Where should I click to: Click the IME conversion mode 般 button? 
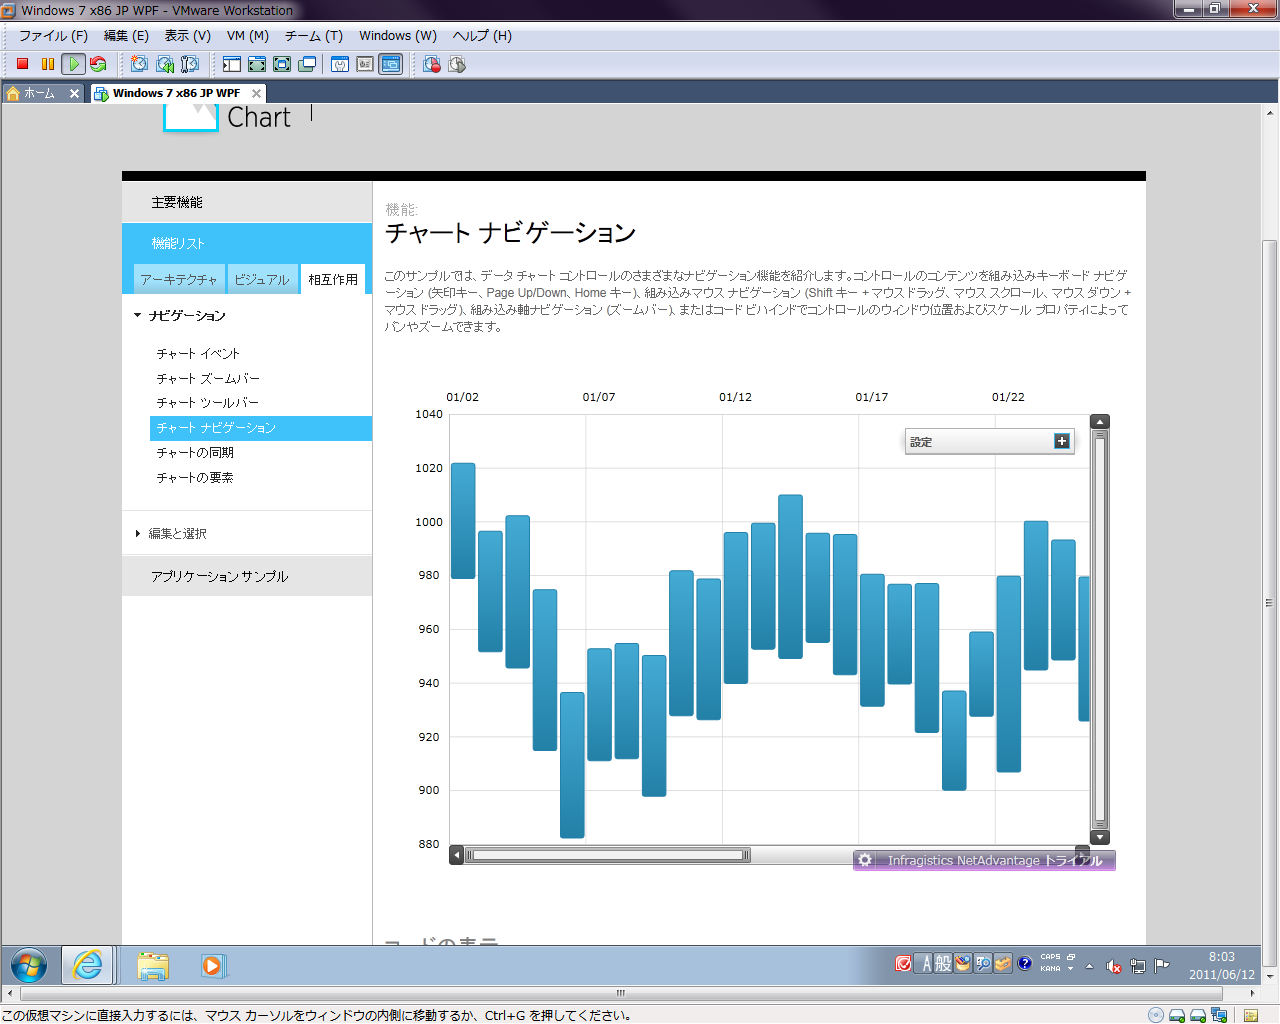click(x=943, y=964)
